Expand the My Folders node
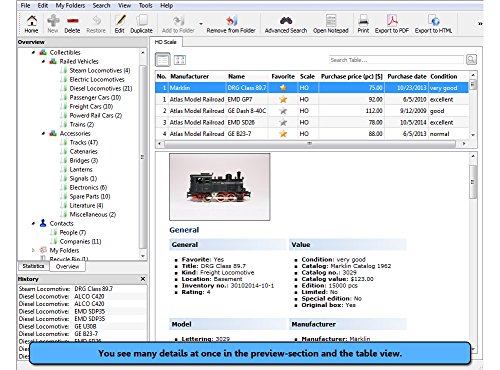The image size is (500, 370). point(33,250)
